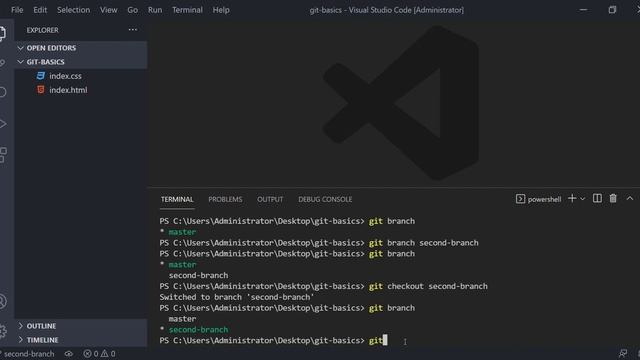Open the Terminal menu
This screenshot has width=640, height=360.
pos(187,10)
